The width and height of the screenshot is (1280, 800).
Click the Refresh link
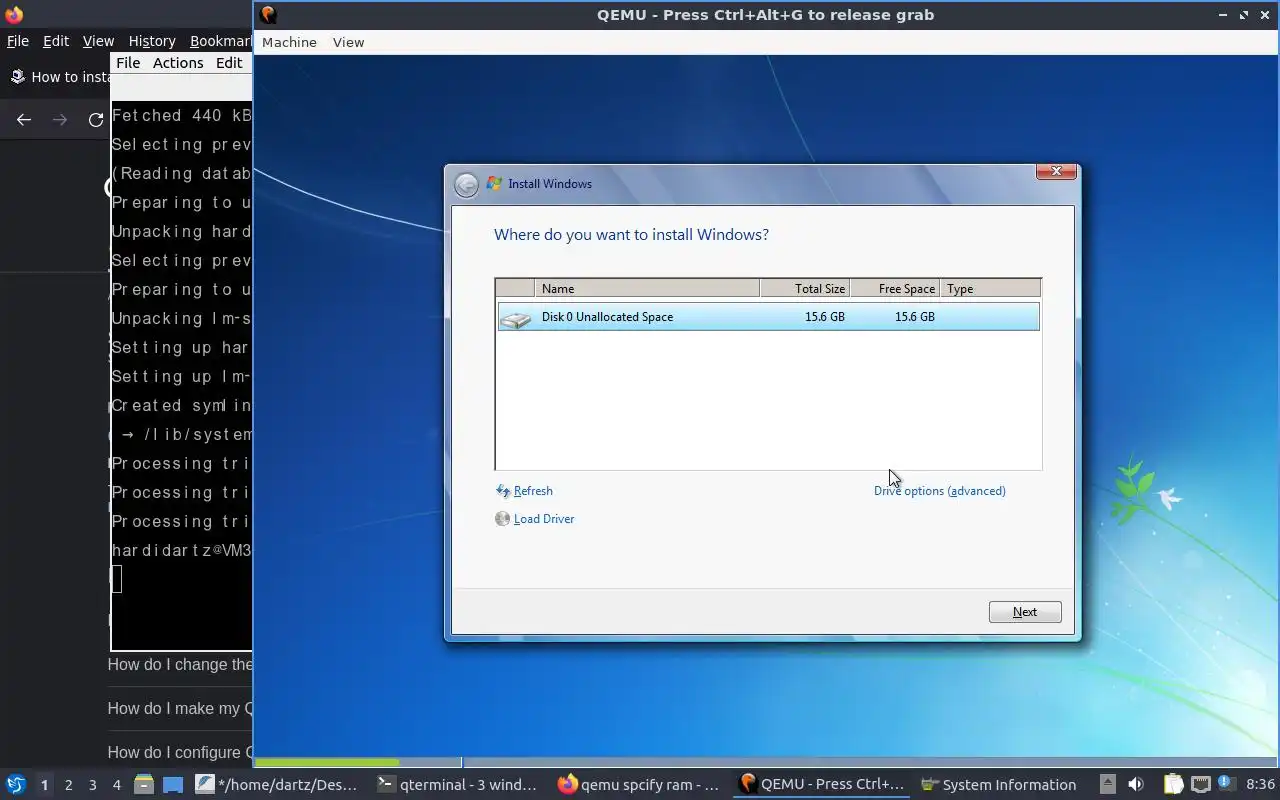[533, 491]
